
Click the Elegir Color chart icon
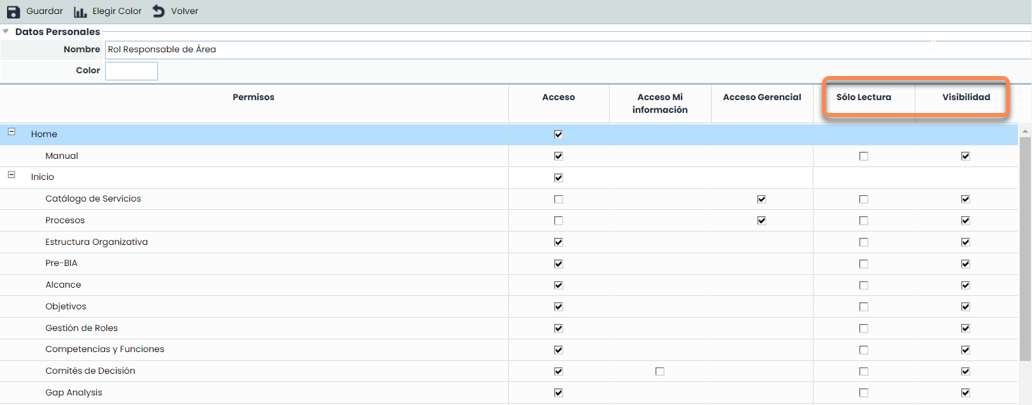[x=80, y=11]
